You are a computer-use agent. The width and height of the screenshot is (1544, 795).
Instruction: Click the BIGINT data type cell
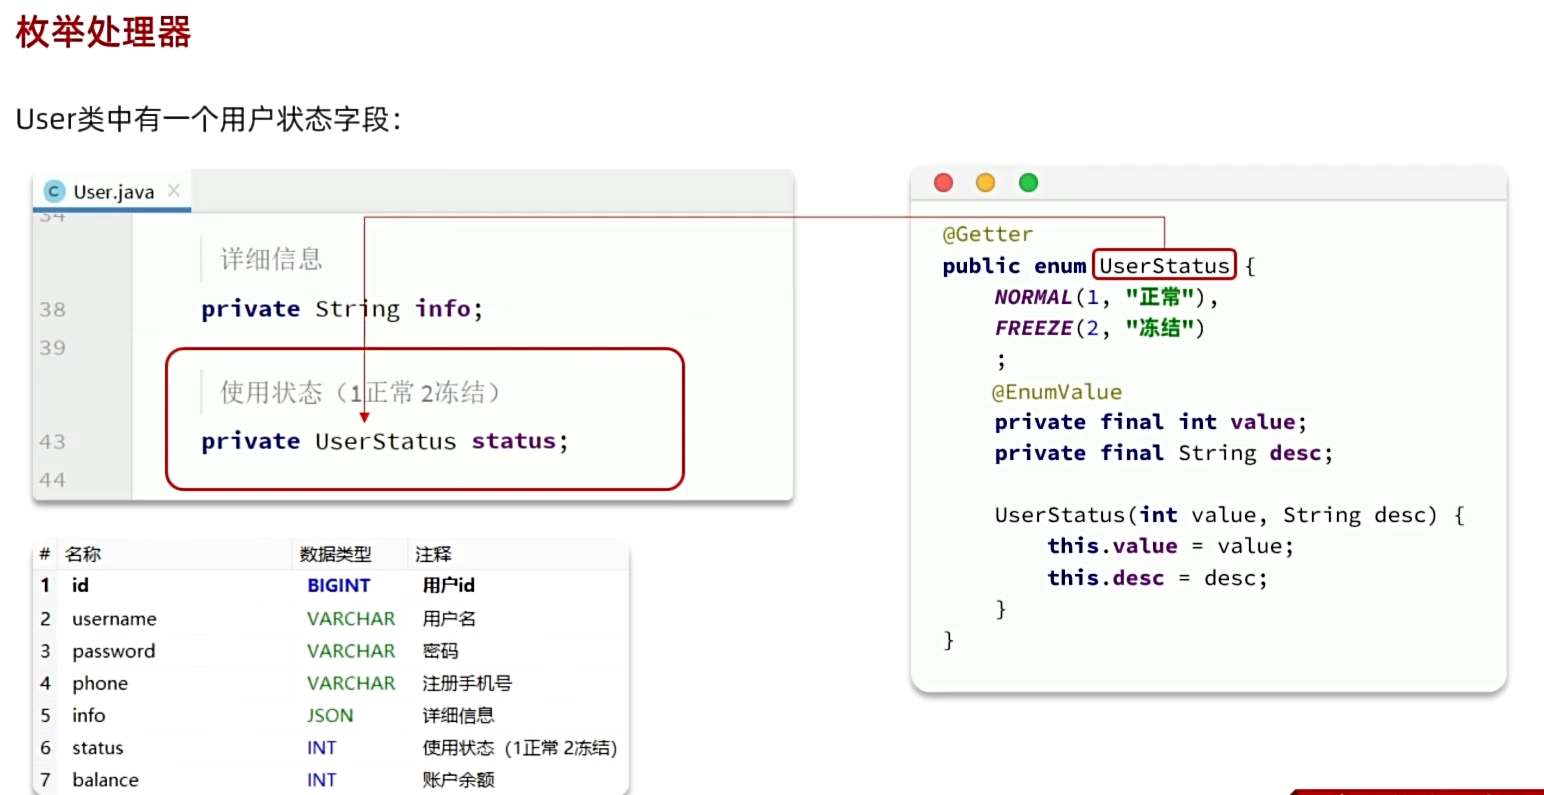pyautogui.click(x=338, y=585)
